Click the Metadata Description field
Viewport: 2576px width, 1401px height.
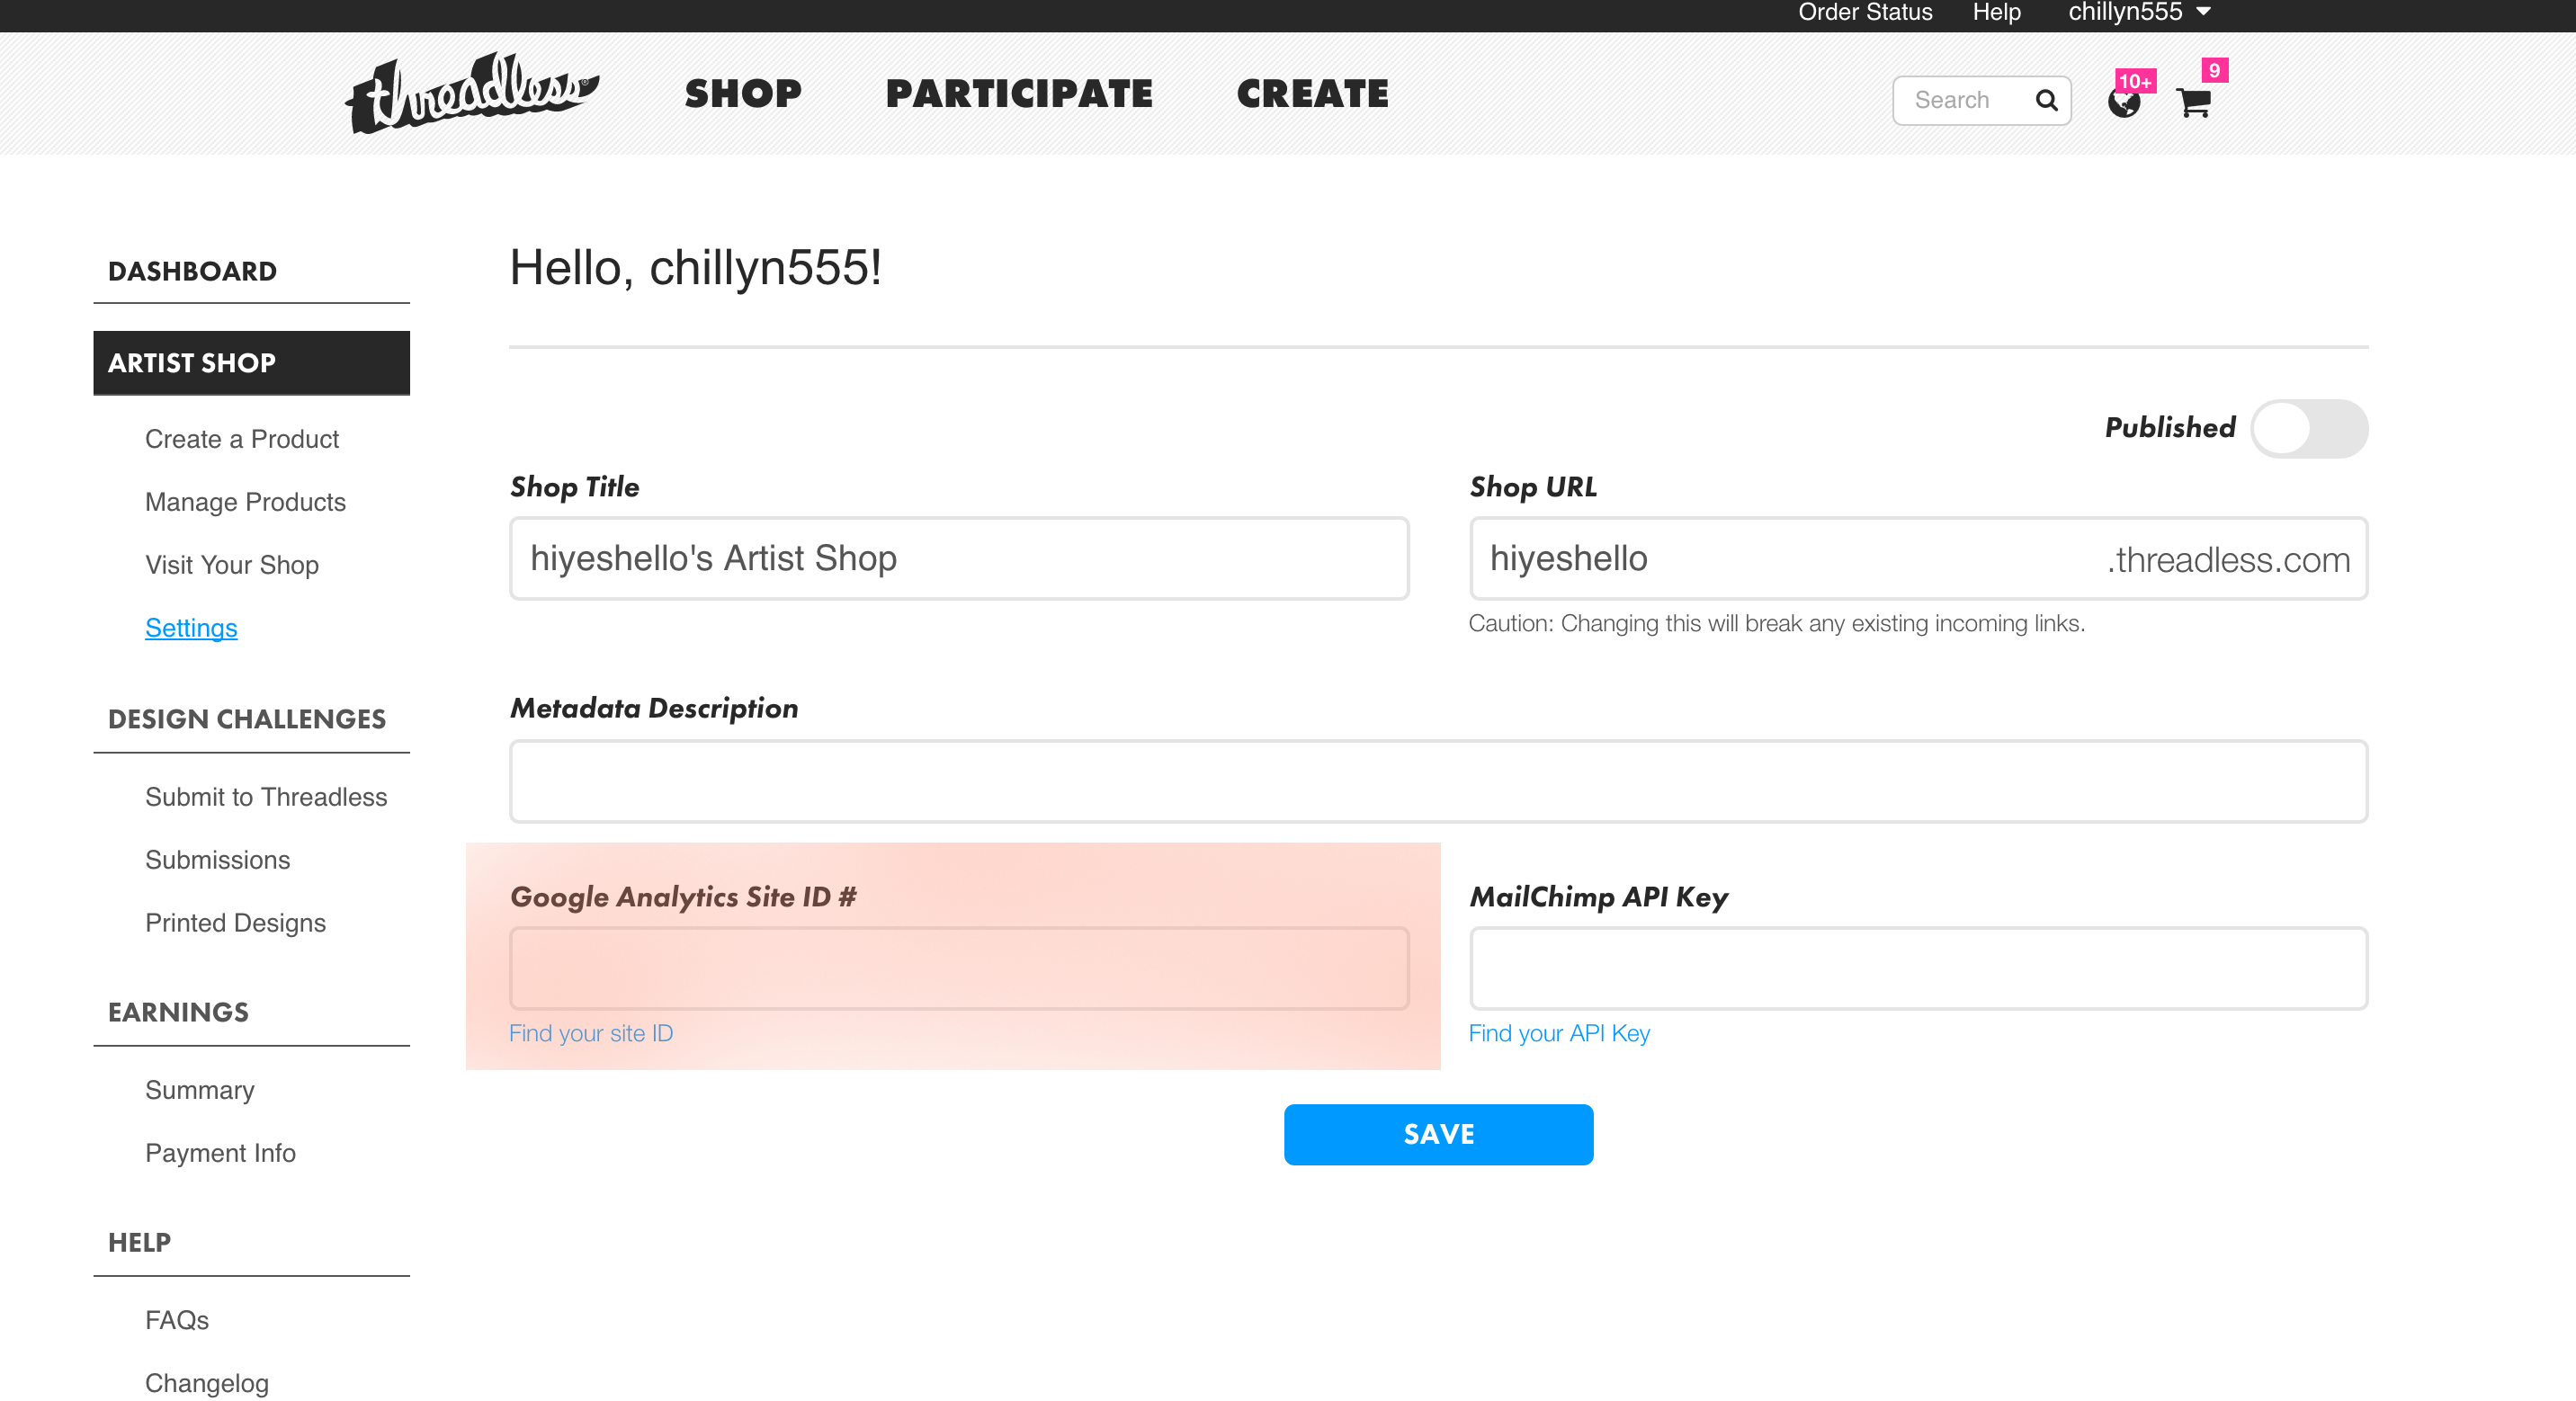[1438, 781]
